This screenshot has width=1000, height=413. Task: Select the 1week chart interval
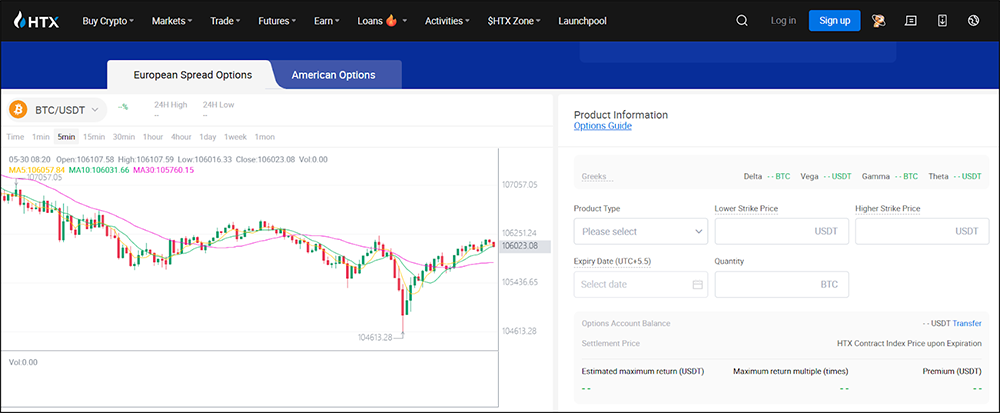pyautogui.click(x=235, y=136)
